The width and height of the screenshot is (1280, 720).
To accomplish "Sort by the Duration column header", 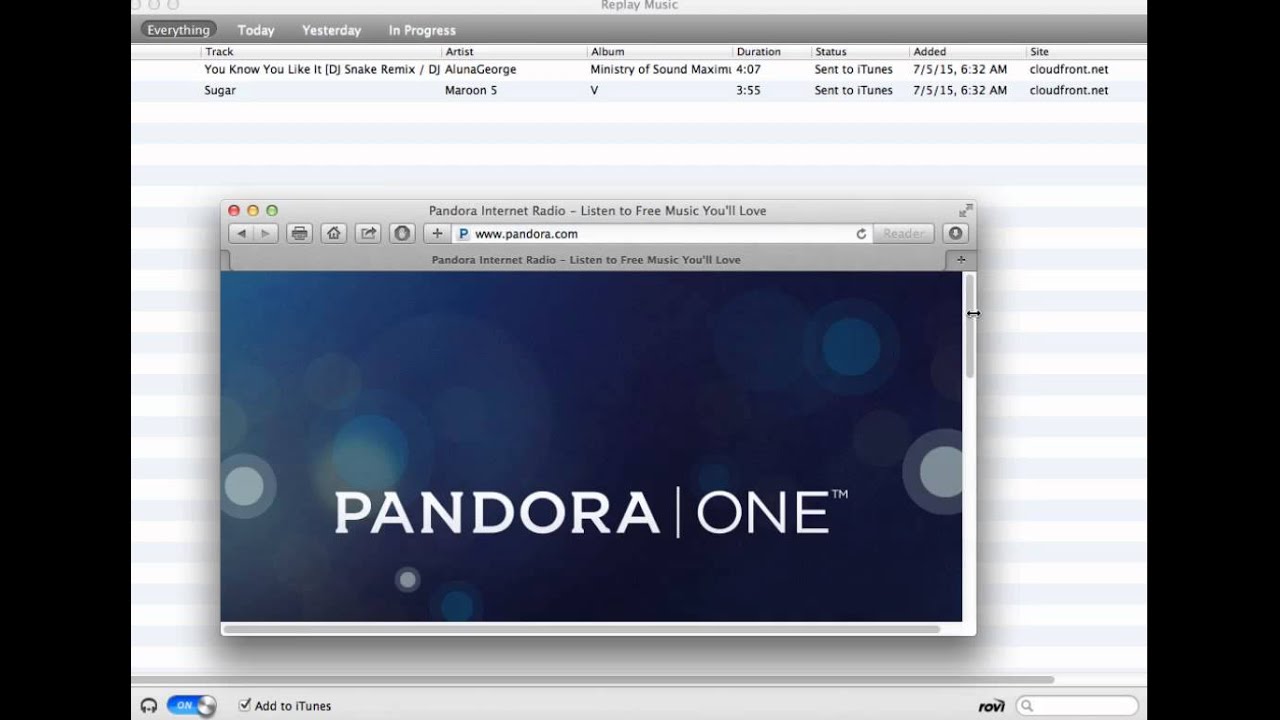I will pyautogui.click(x=771, y=52).
